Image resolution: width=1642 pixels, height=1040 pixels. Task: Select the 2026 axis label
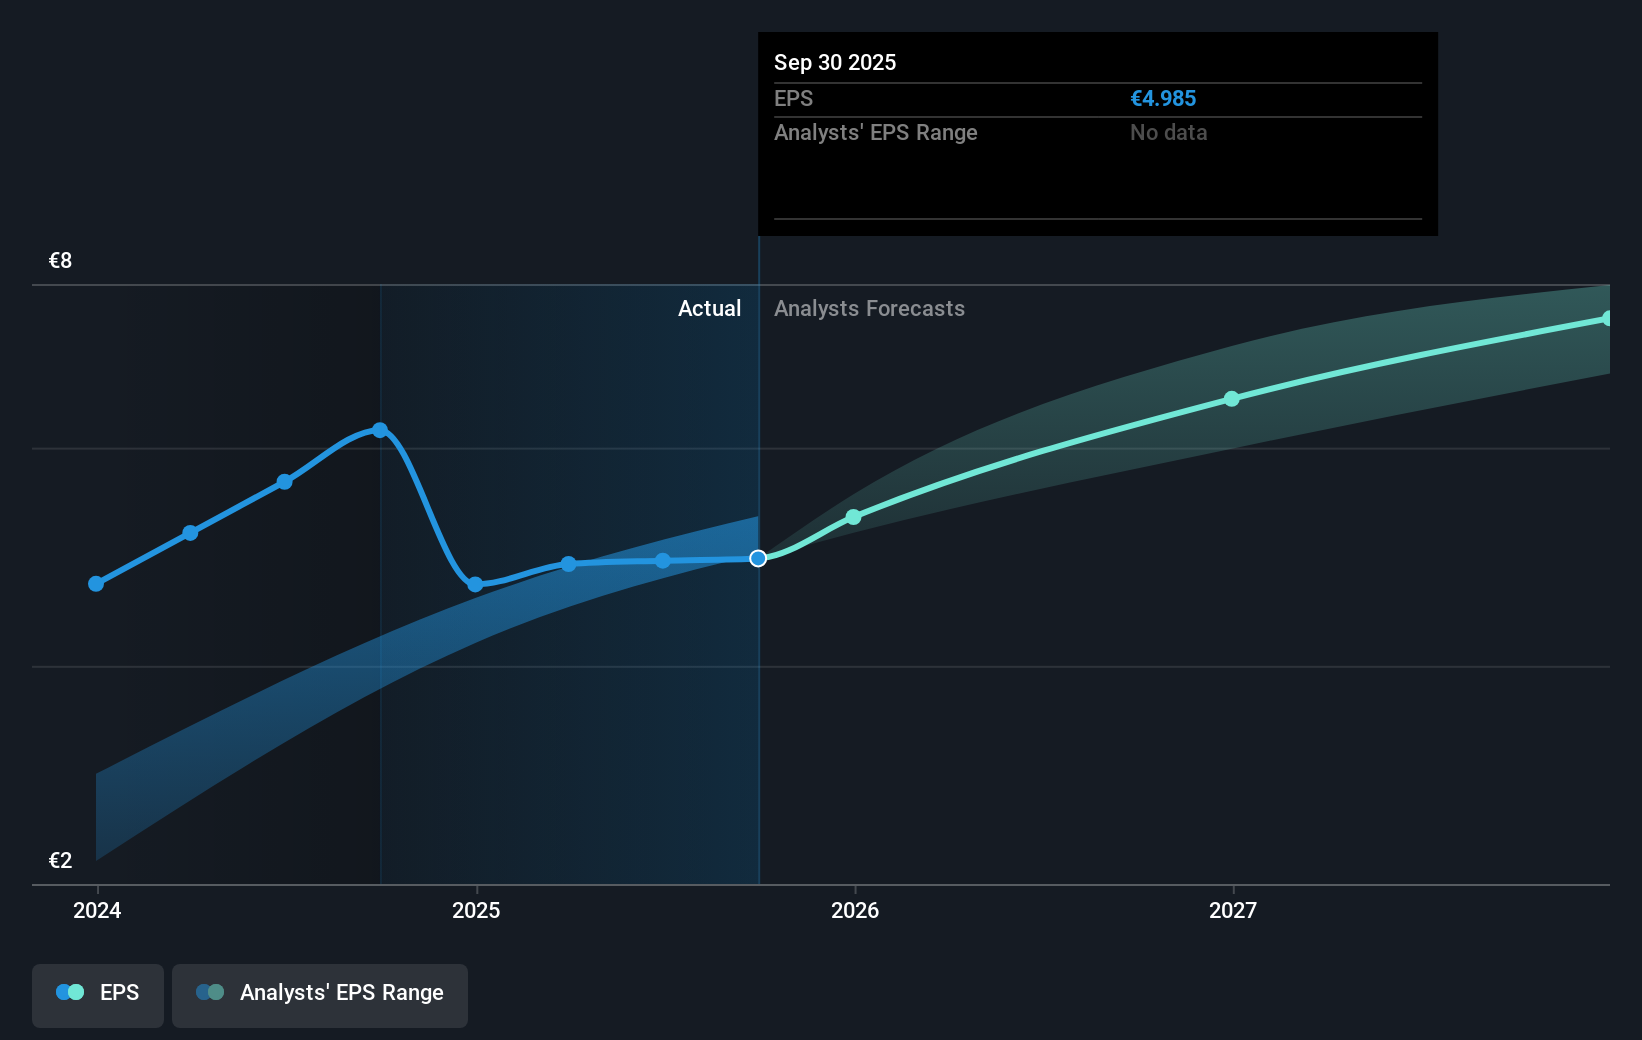(855, 910)
